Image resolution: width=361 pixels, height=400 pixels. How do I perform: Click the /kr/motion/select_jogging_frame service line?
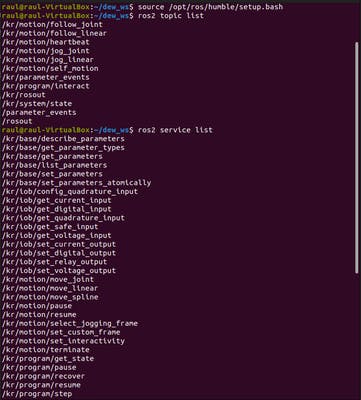pos(70,323)
